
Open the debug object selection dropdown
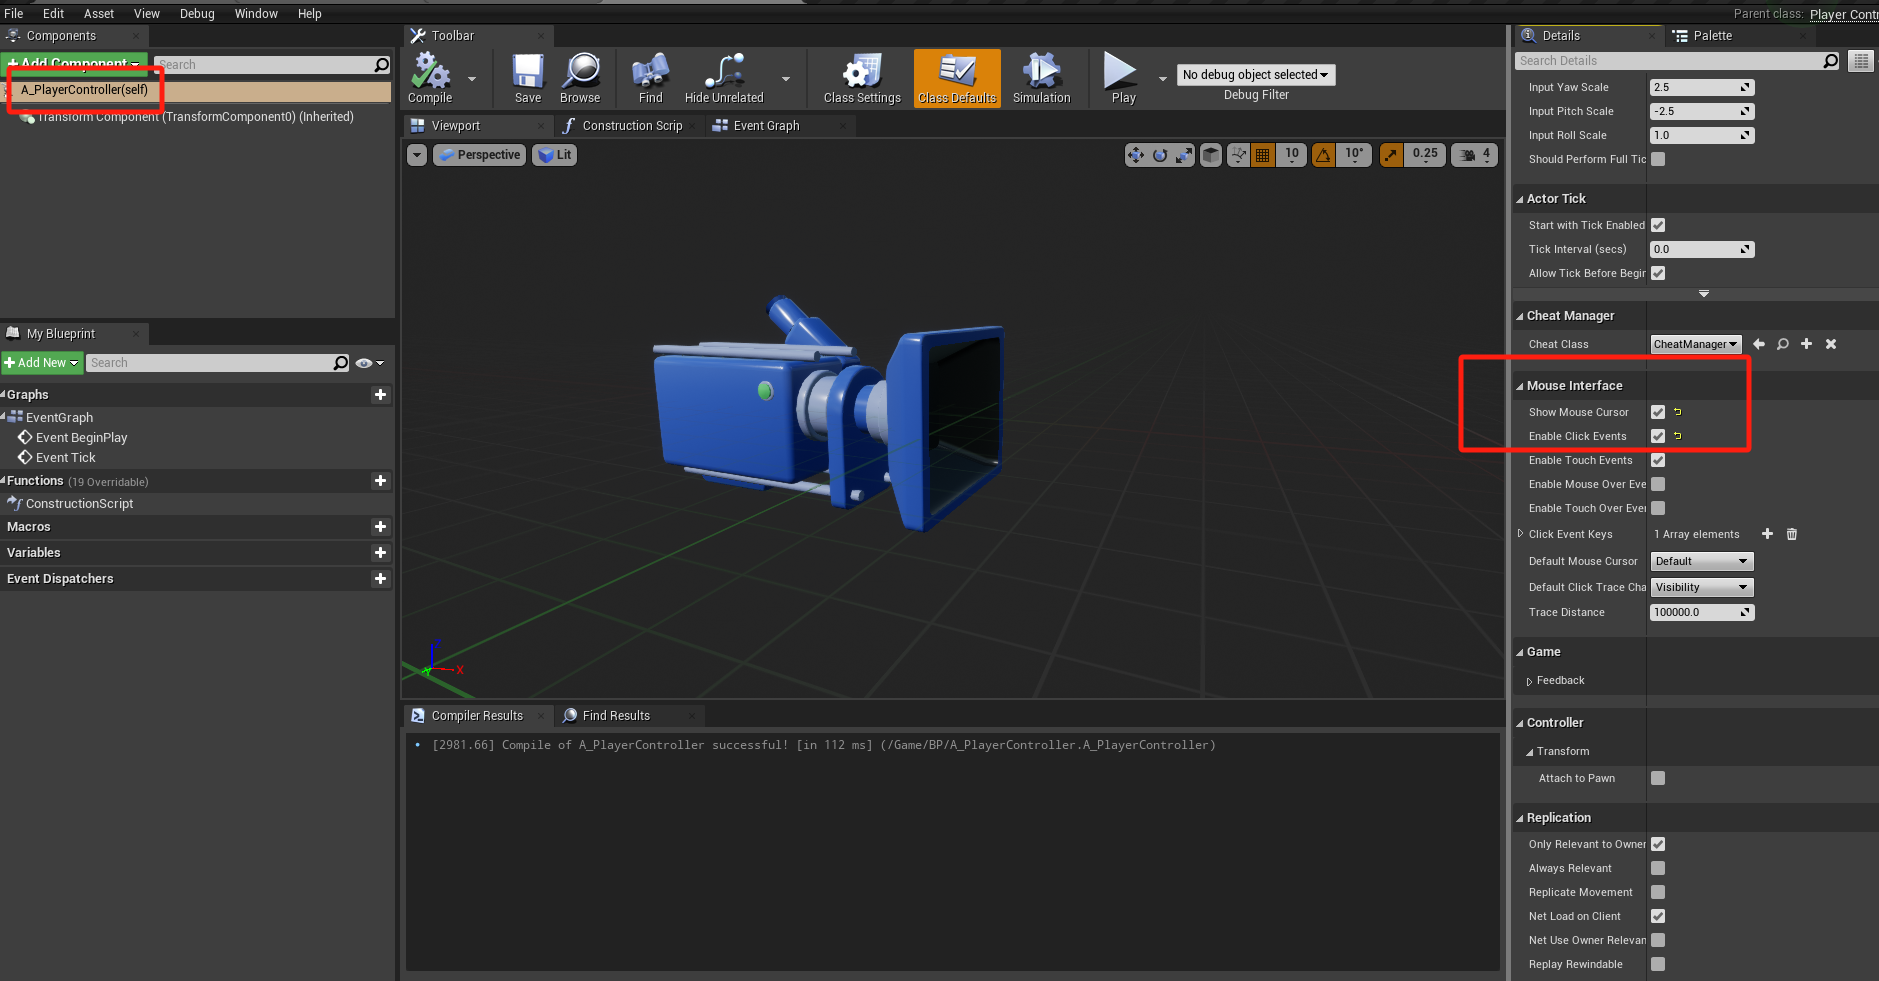pos(1255,75)
